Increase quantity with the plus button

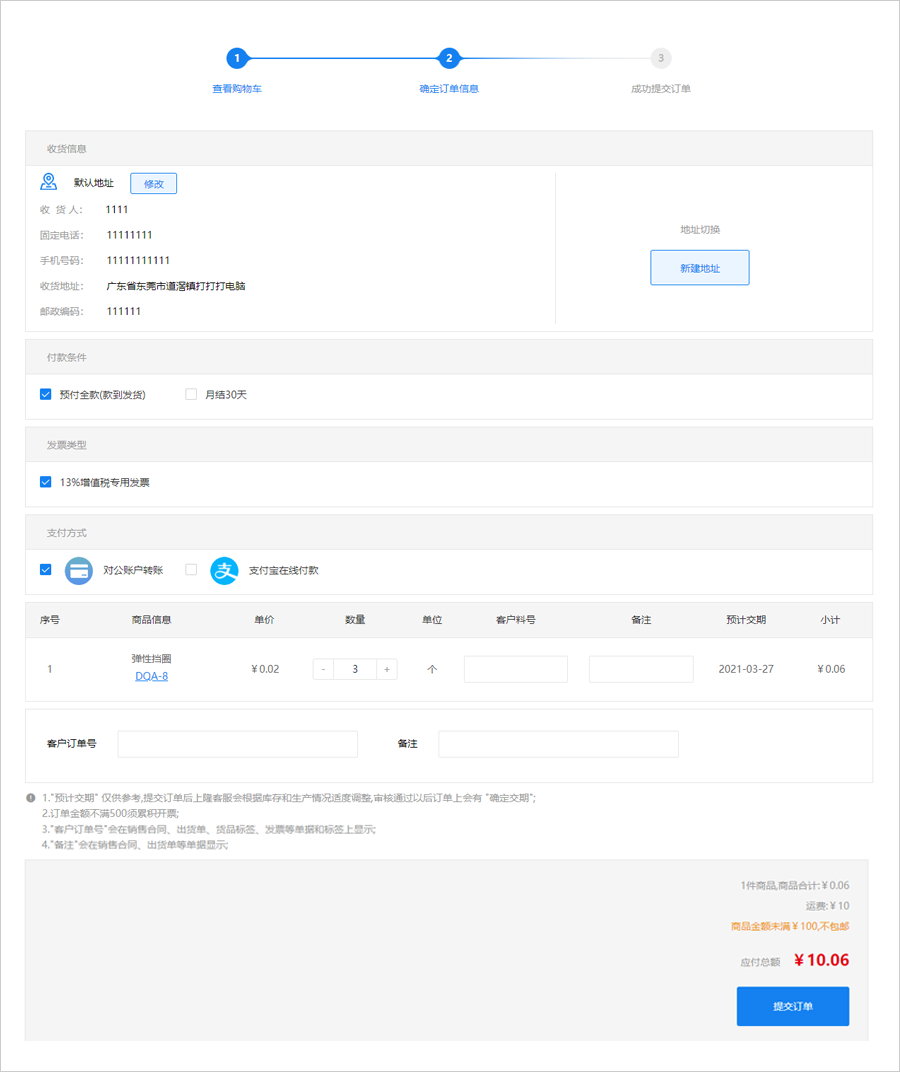point(387,669)
